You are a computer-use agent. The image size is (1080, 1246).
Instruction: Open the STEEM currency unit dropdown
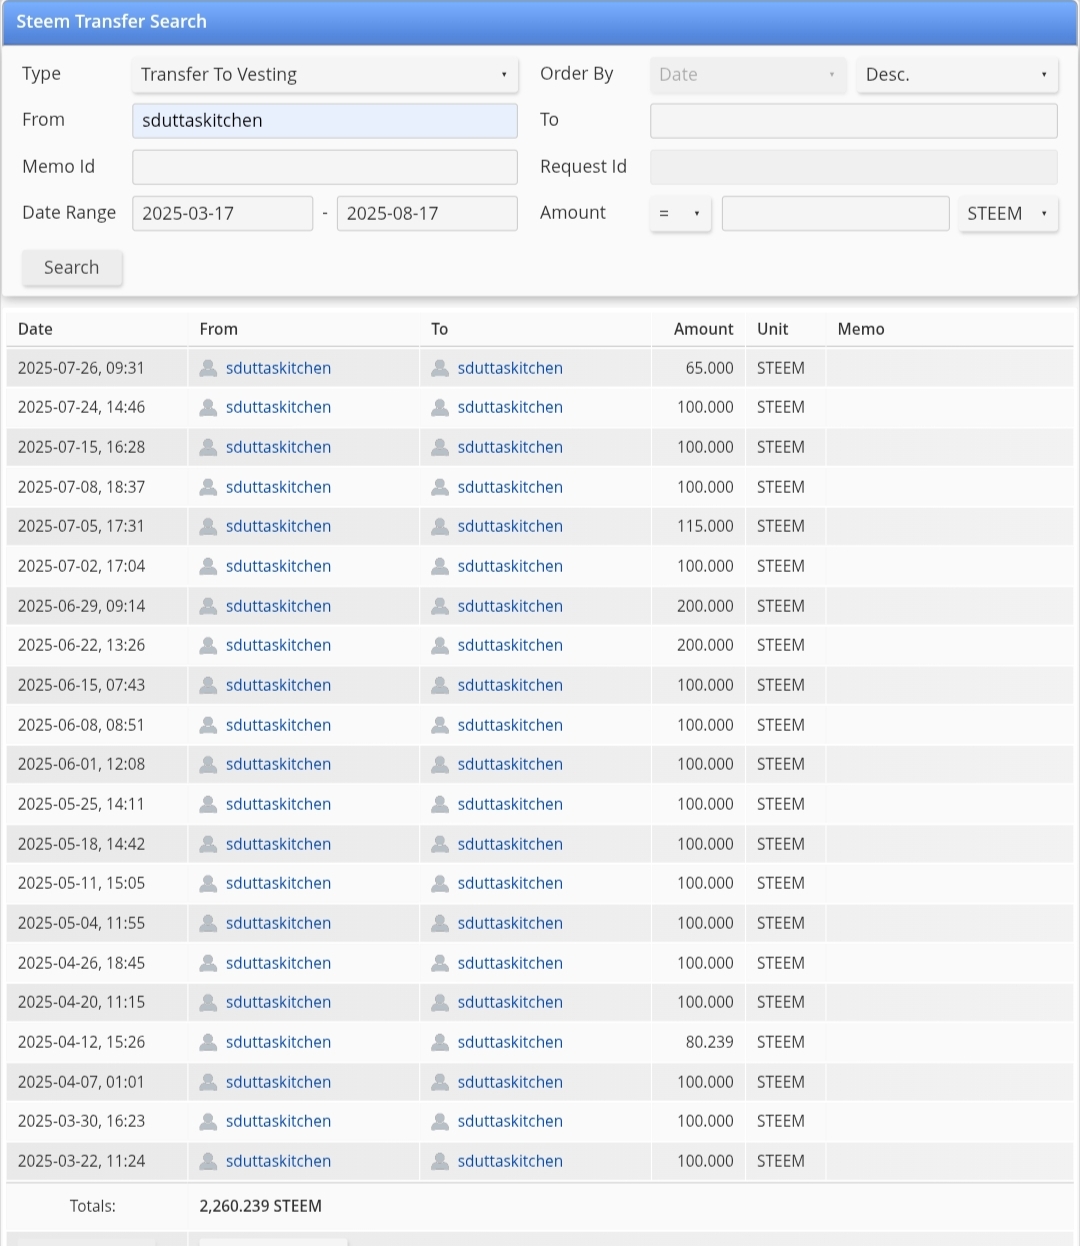pos(1008,213)
